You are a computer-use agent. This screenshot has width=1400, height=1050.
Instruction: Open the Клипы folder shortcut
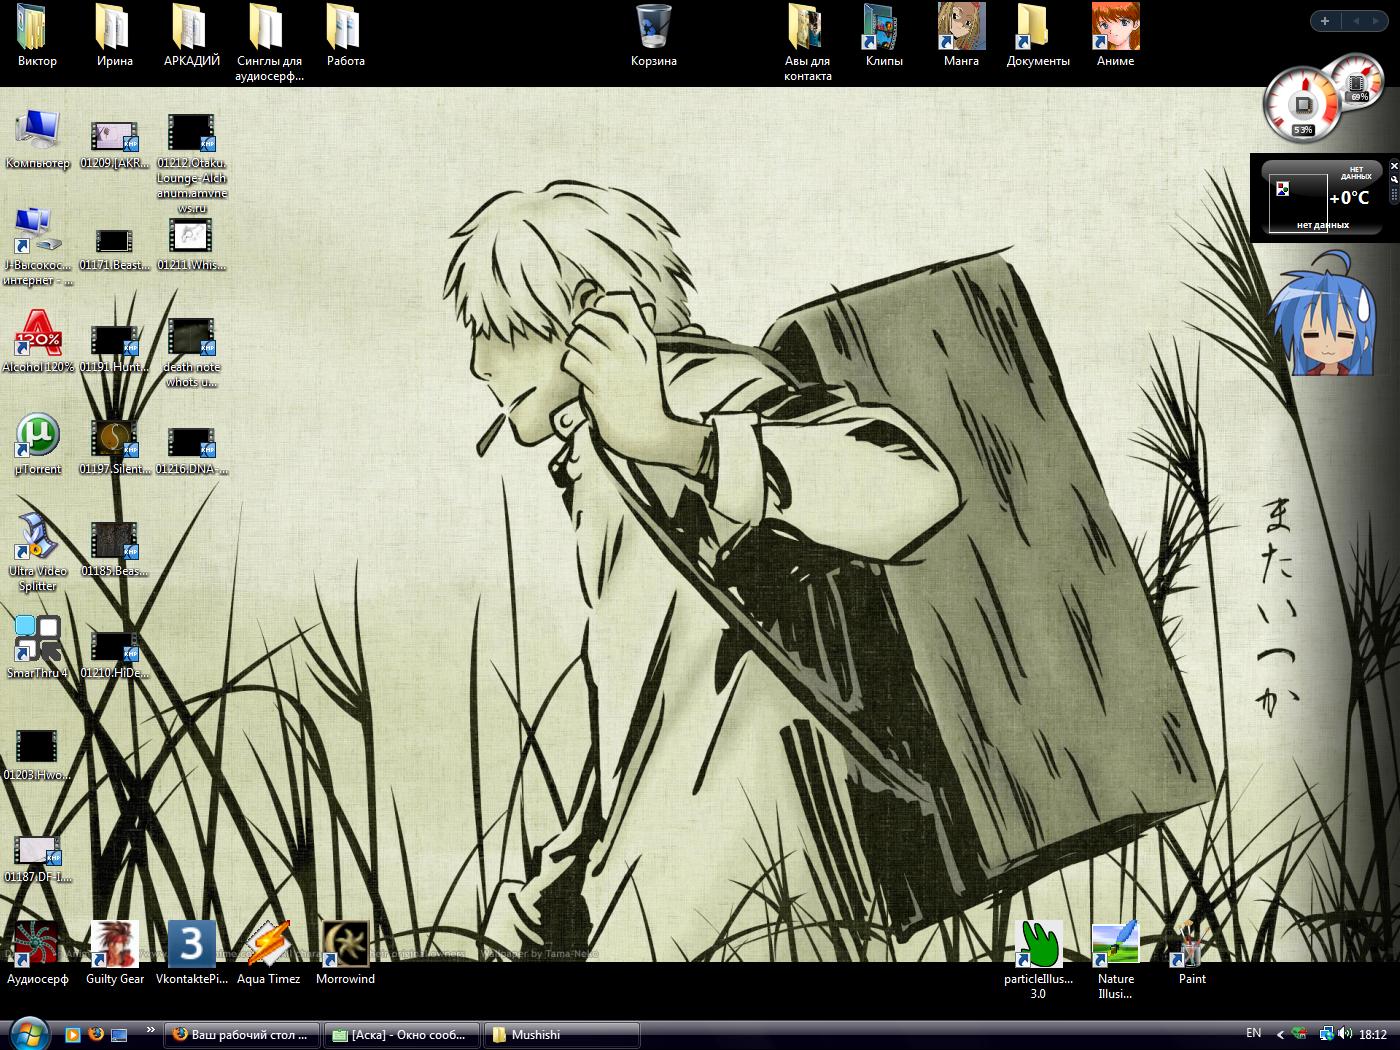click(x=884, y=36)
